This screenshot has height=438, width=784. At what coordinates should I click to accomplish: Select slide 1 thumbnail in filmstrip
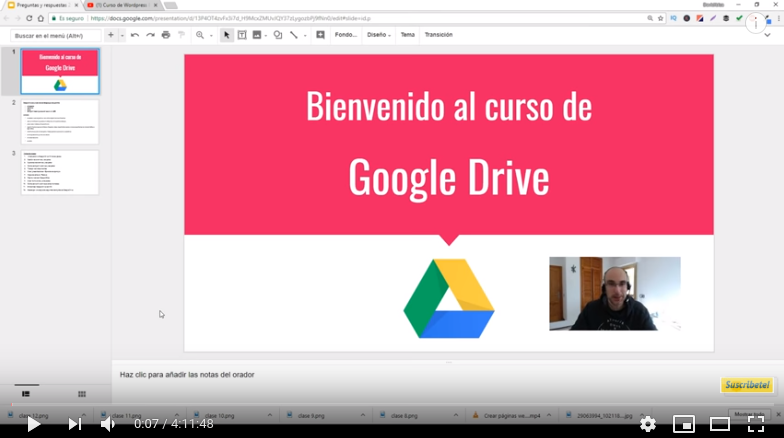tap(60, 72)
